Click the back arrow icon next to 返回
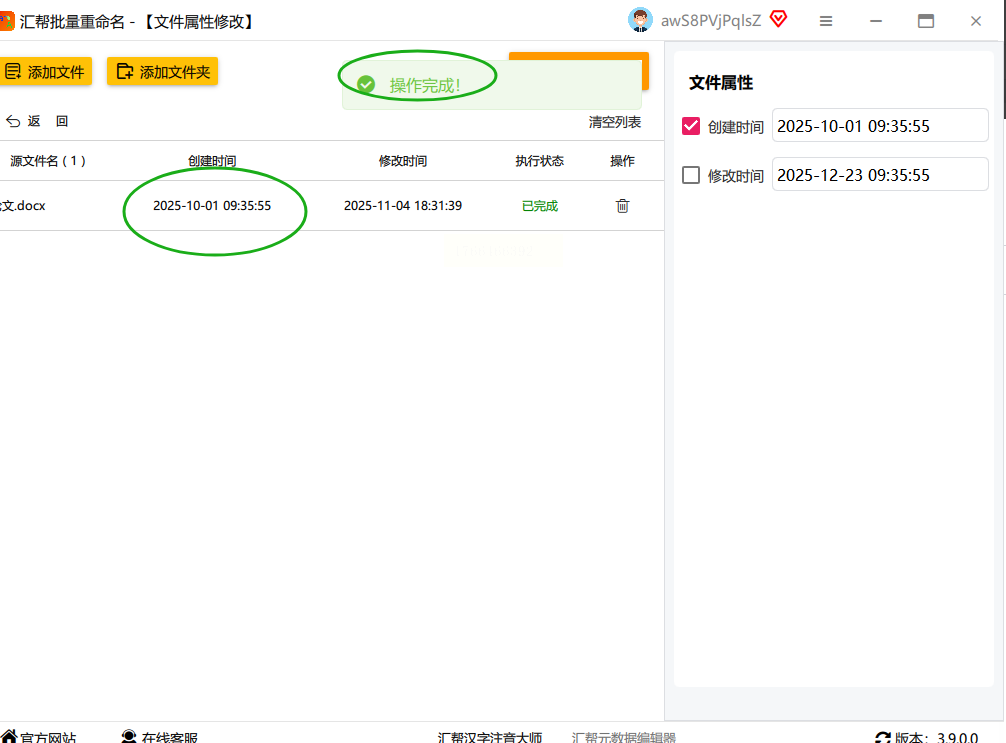 coord(13,121)
